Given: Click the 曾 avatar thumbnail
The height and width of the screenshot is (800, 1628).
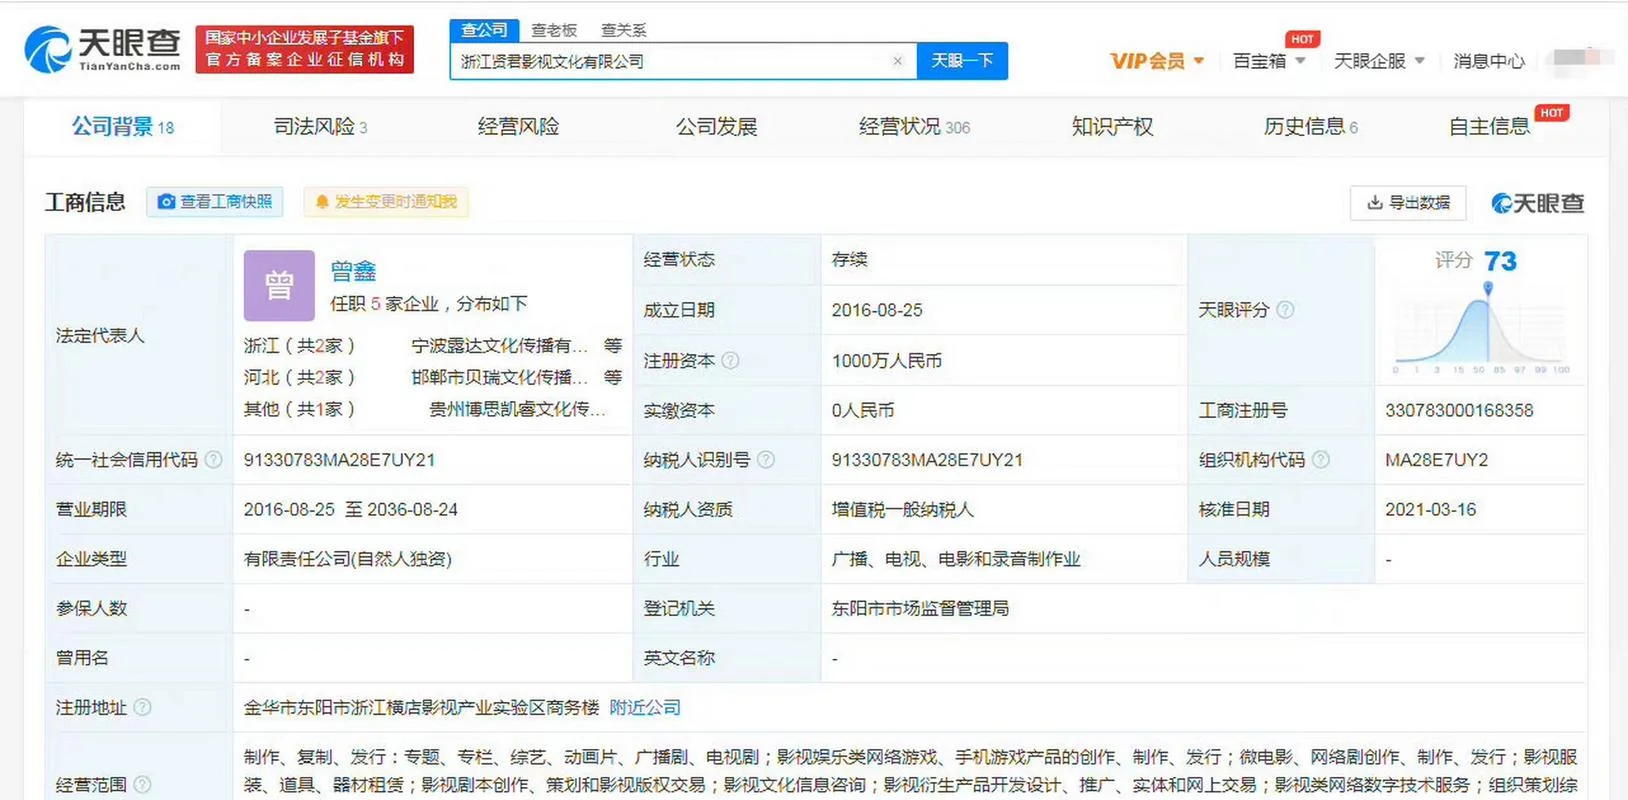Looking at the screenshot, I should coord(279,285).
